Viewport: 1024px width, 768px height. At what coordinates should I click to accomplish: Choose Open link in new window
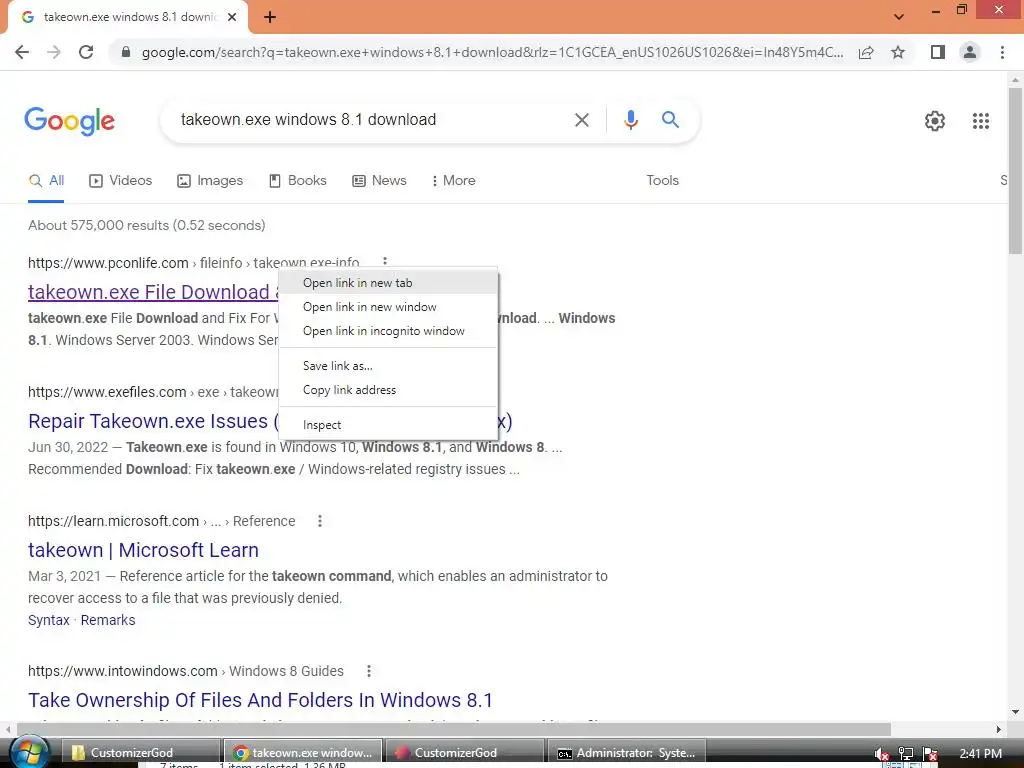(x=388, y=307)
